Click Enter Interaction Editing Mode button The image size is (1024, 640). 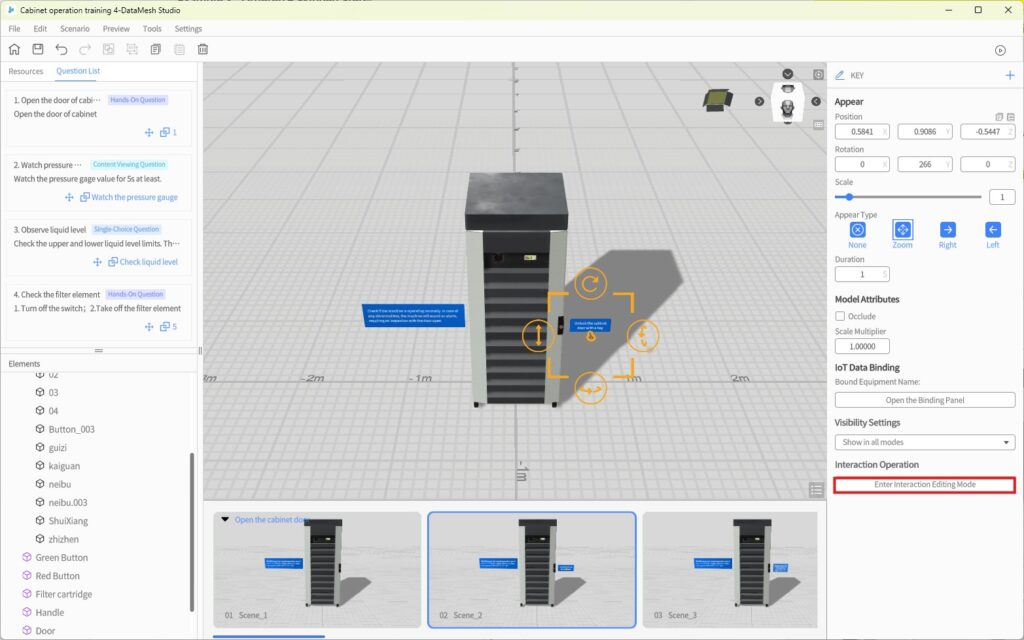924,485
